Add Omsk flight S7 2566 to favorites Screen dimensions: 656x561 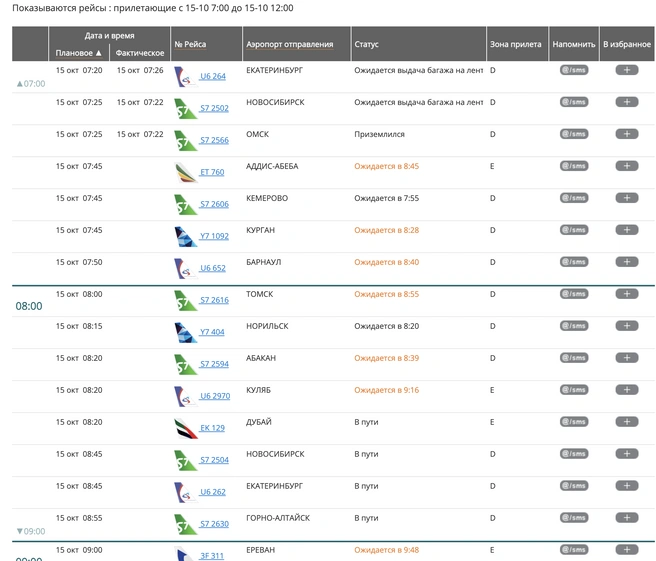click(x=627, y=134)
